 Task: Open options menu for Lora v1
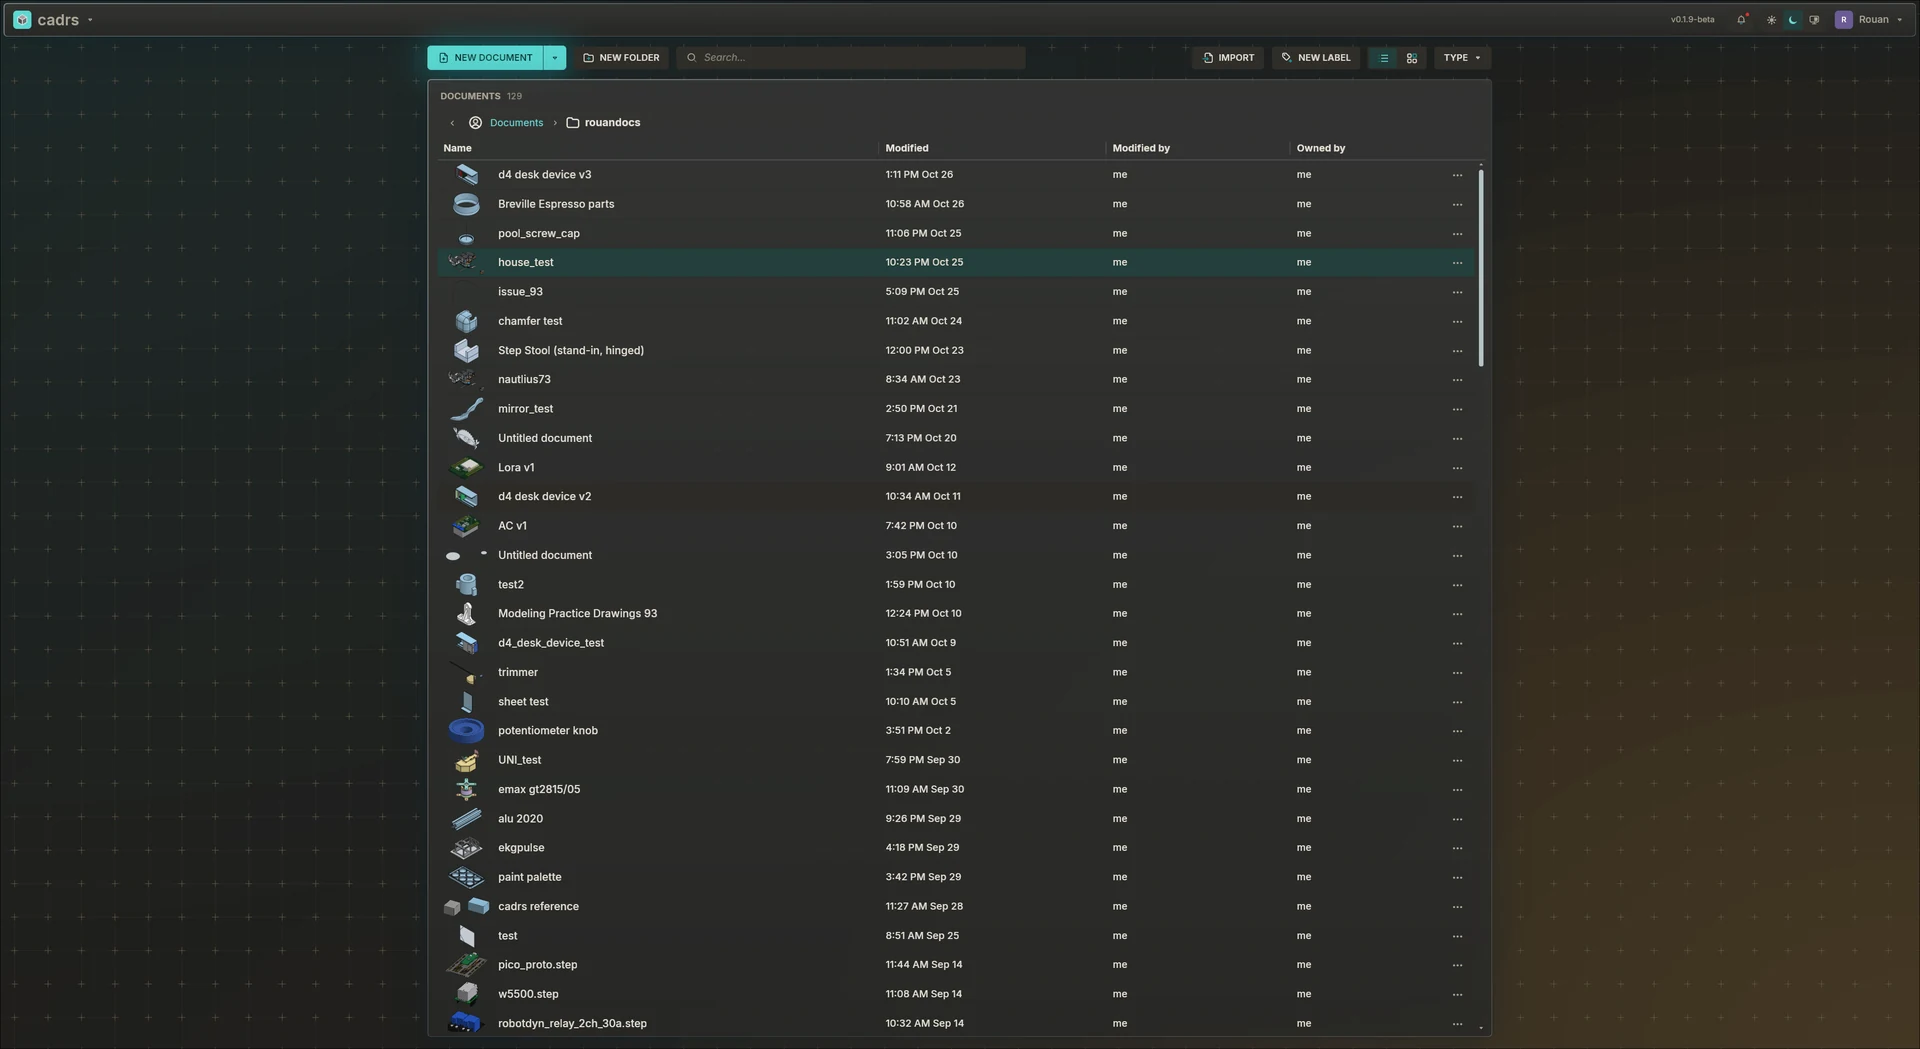[1457, 468]
